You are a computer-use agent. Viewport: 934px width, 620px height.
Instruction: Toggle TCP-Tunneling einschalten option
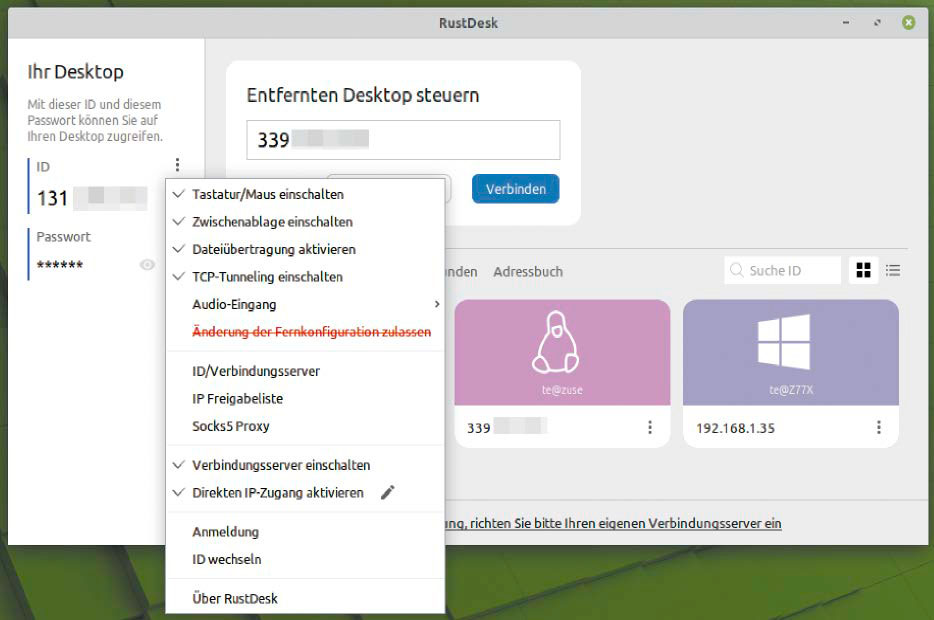click(306, 276)
